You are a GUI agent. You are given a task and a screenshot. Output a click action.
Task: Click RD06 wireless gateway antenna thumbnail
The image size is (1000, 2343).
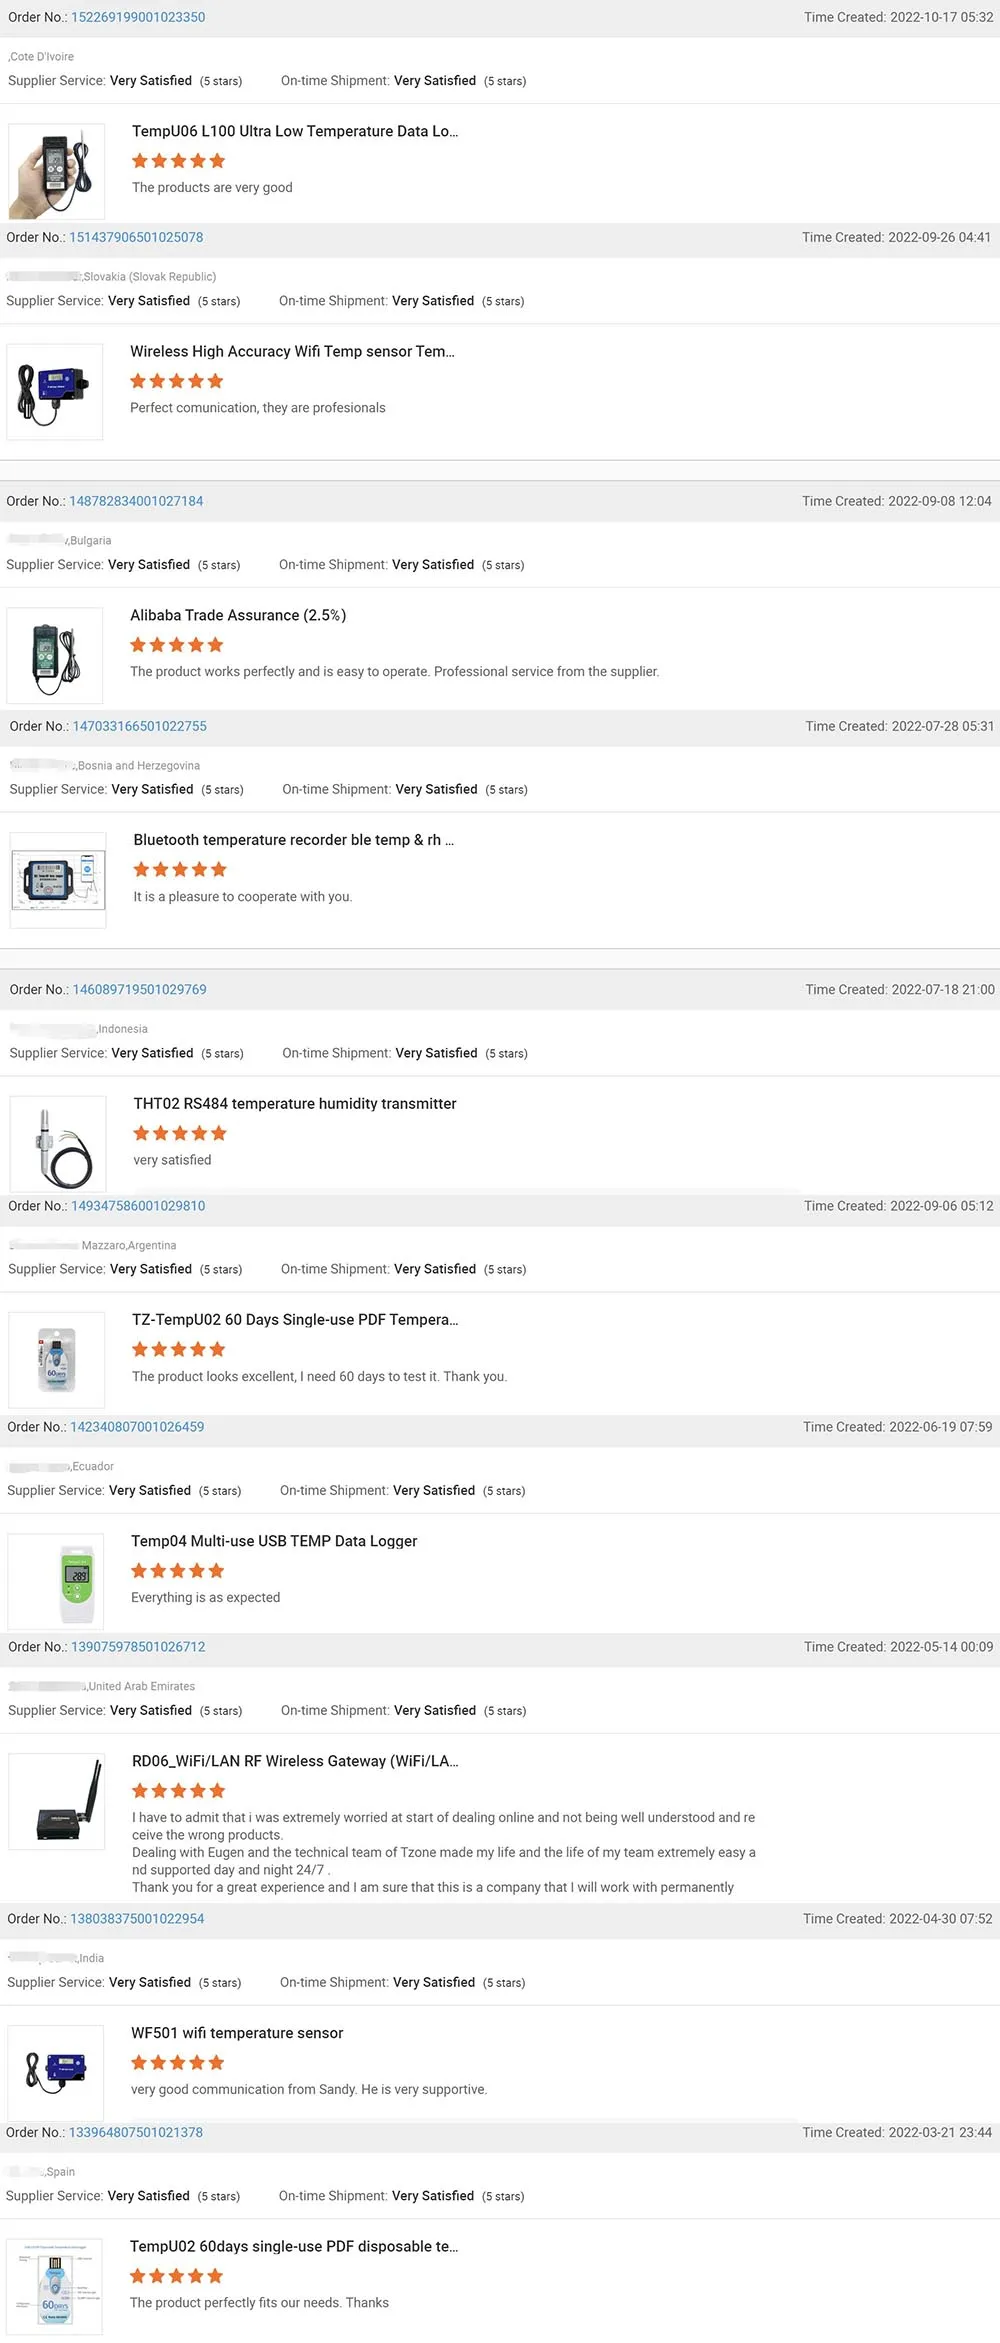point(57,1801)
